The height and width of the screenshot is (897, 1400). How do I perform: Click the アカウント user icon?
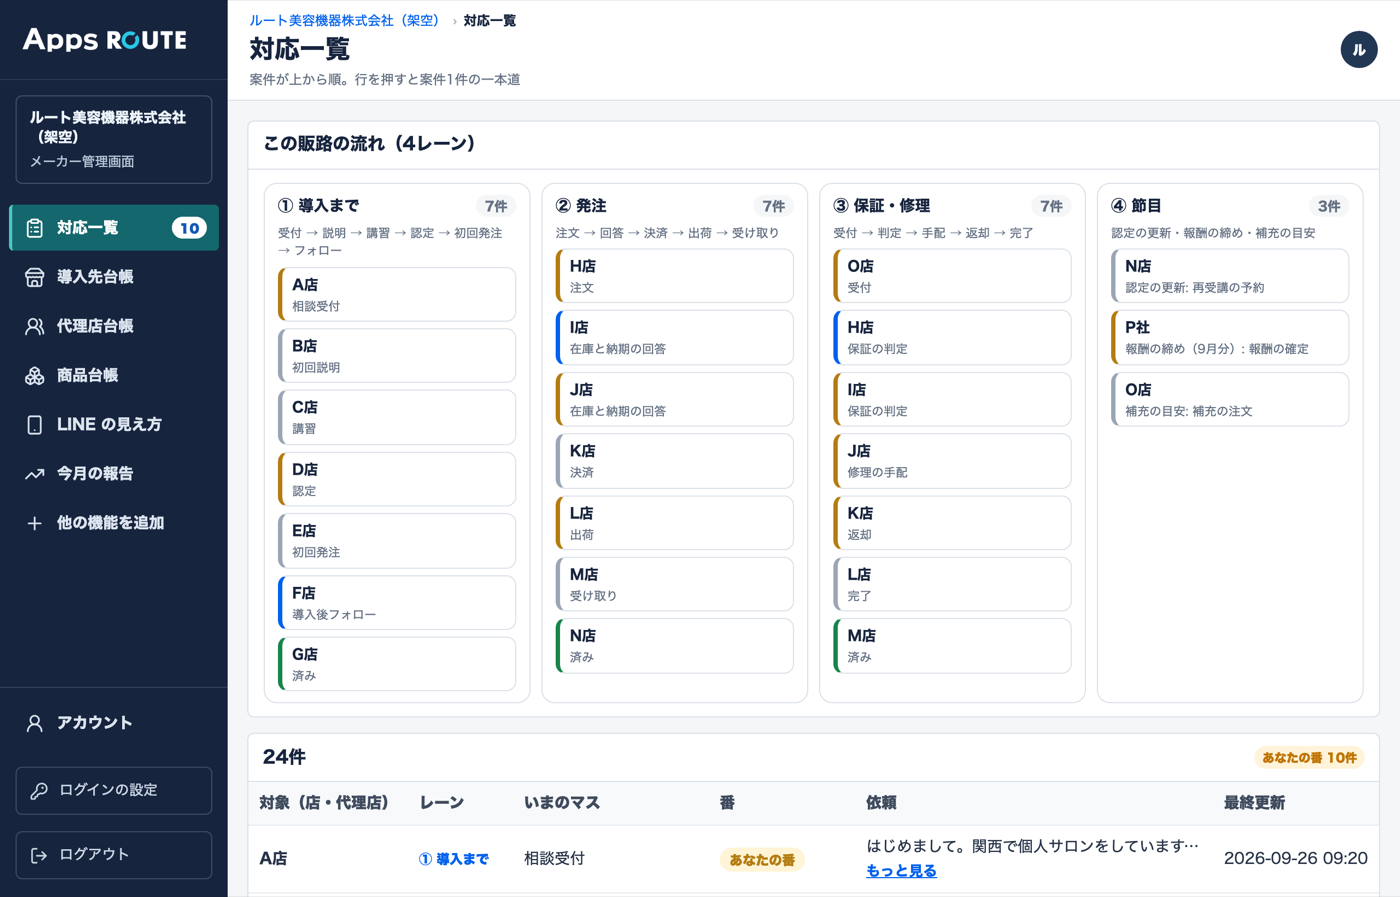pos(35,723)
